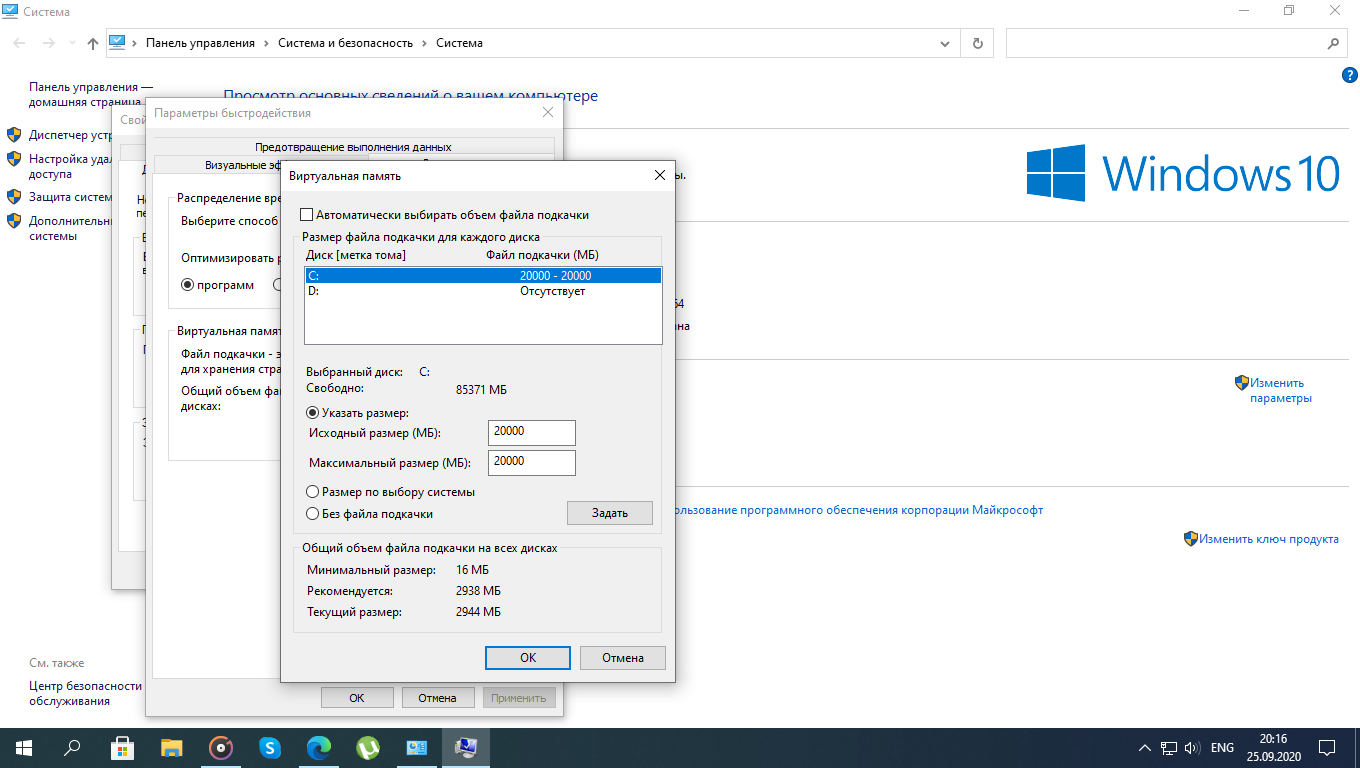Open help with the question mark icon
Screen dimensions: 1360x768
coord(1349,76)
